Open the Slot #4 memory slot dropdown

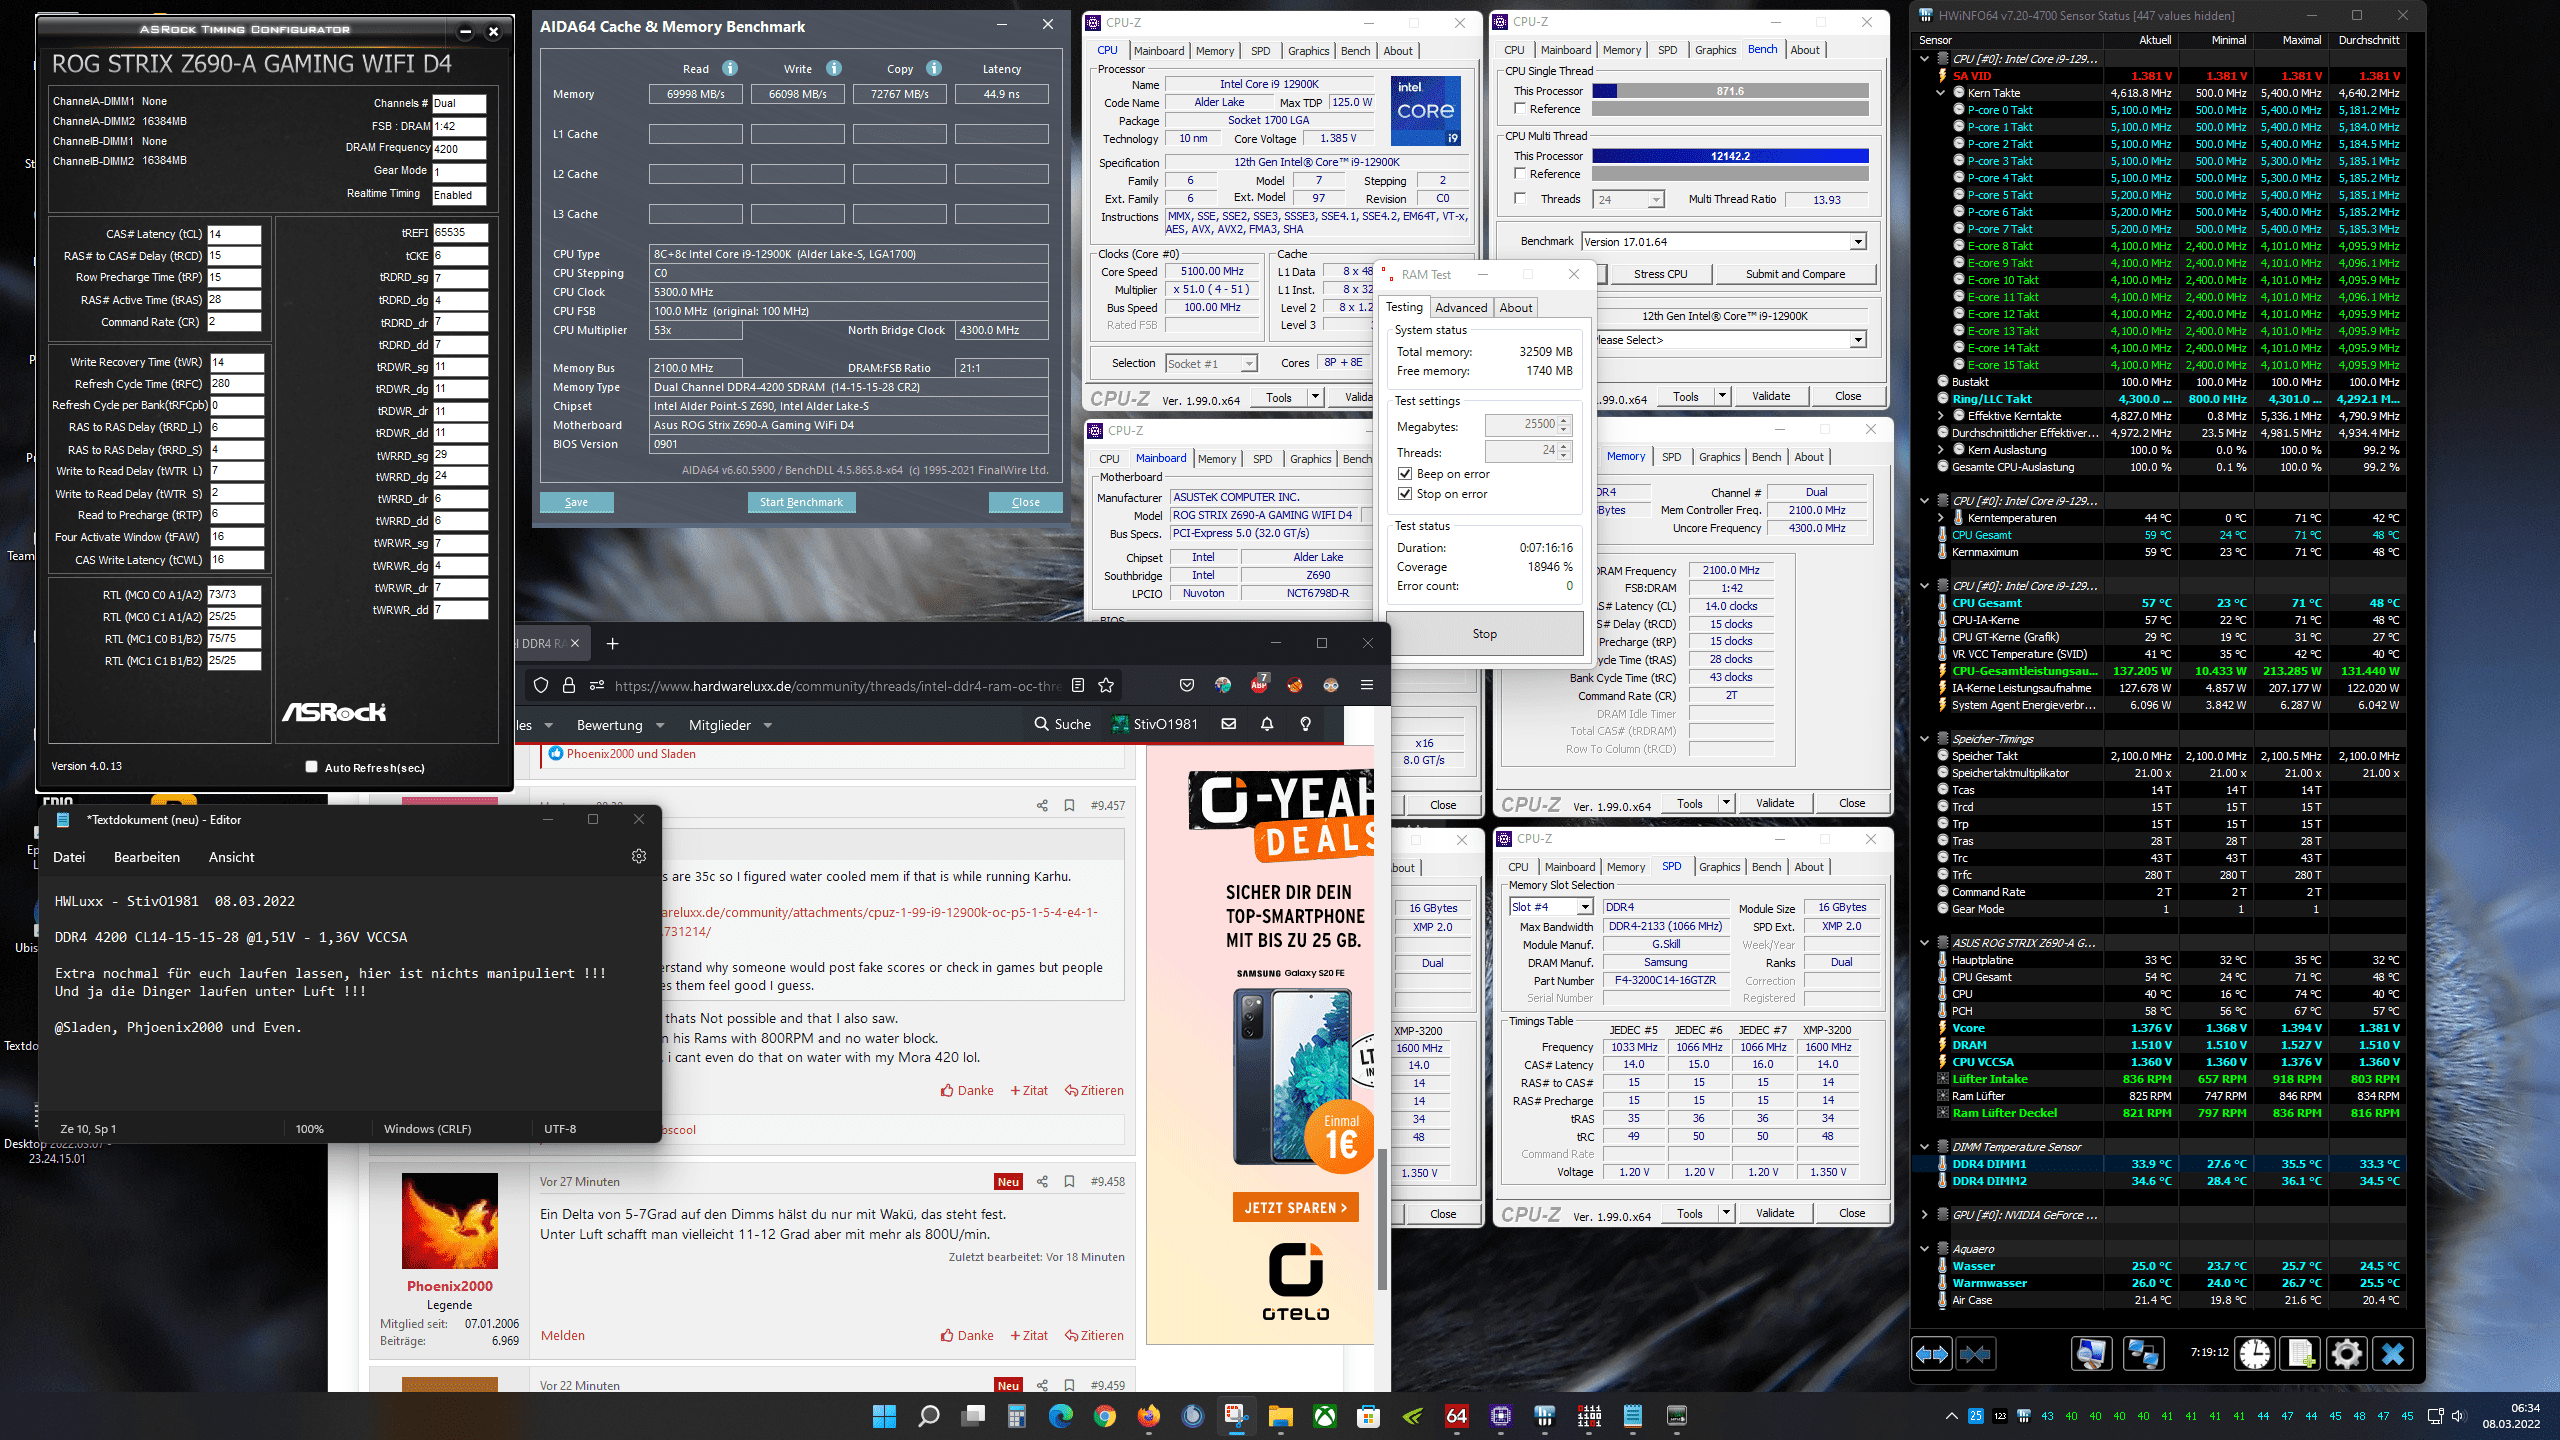[1584, 907]
